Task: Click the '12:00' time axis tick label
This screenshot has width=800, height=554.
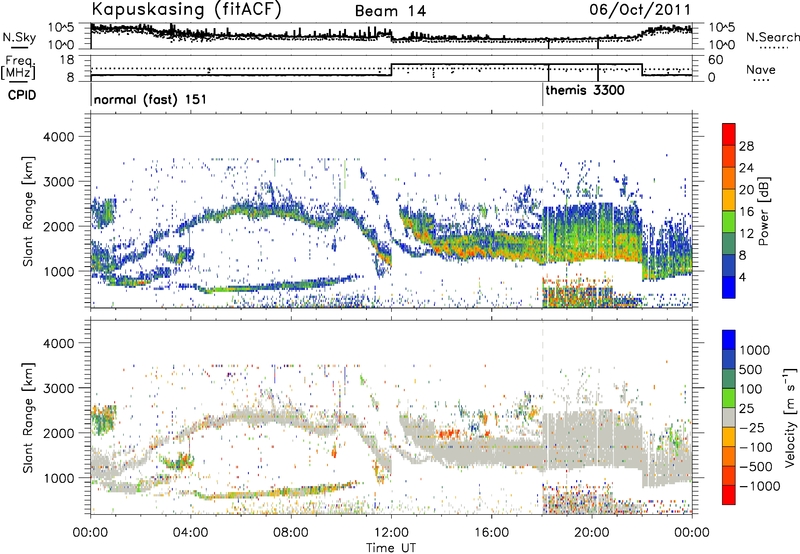Action: point(391,533)
